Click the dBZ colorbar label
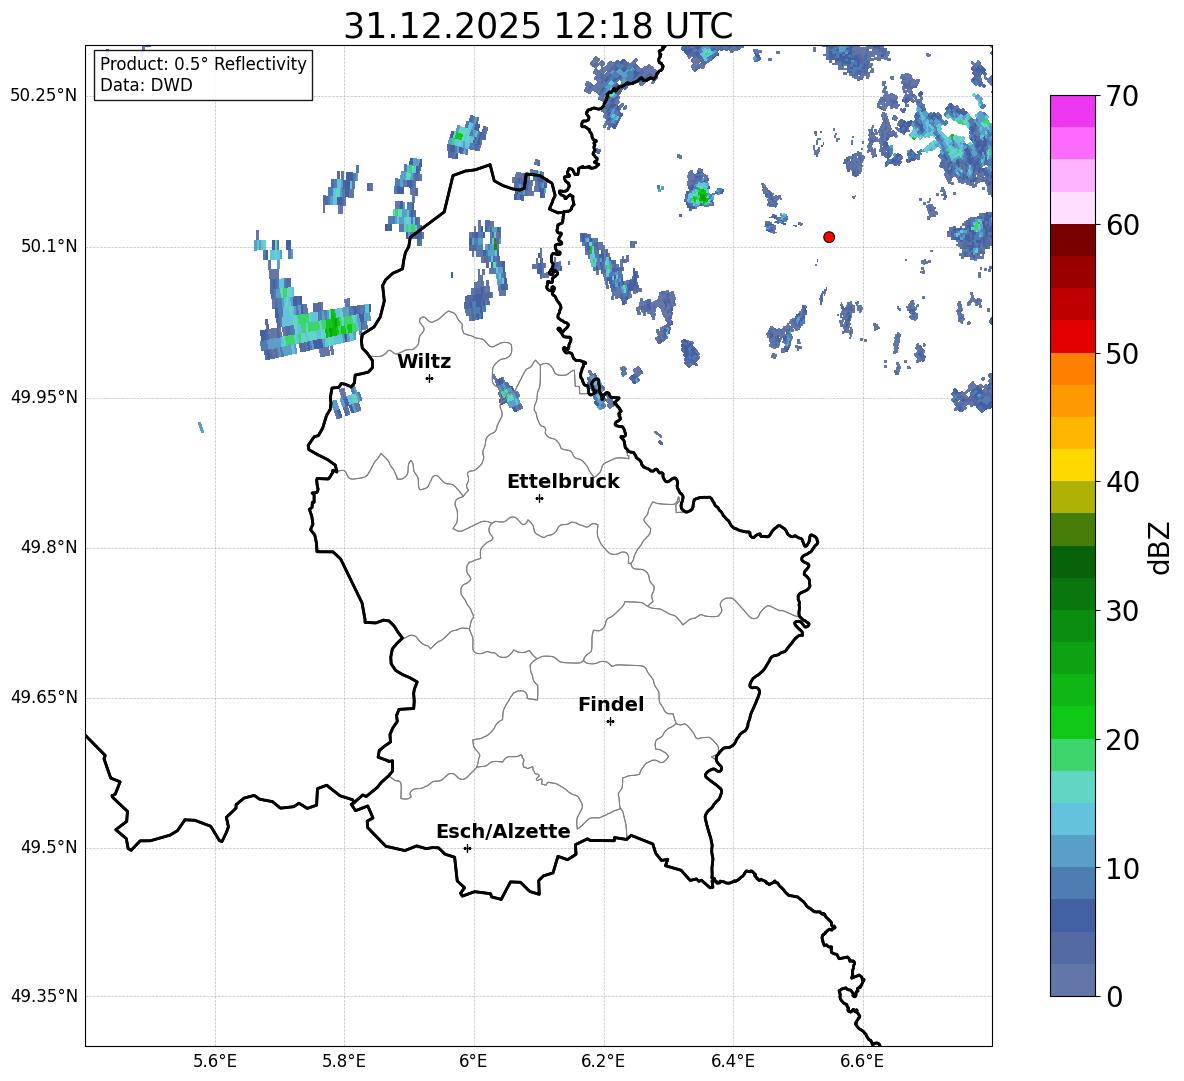Image resolution: width=1184 pixels, height=1081 pixels. click(x=1158, y=547)
